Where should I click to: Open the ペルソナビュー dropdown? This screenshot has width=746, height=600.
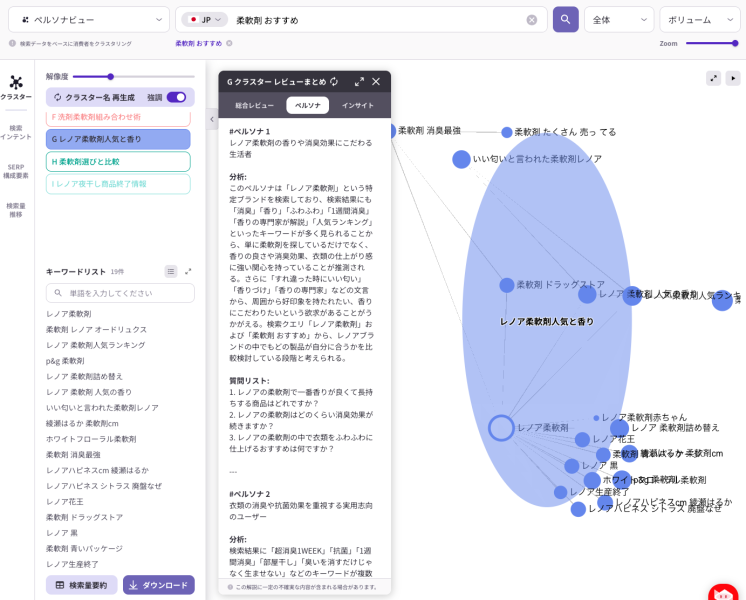point(91,19)
